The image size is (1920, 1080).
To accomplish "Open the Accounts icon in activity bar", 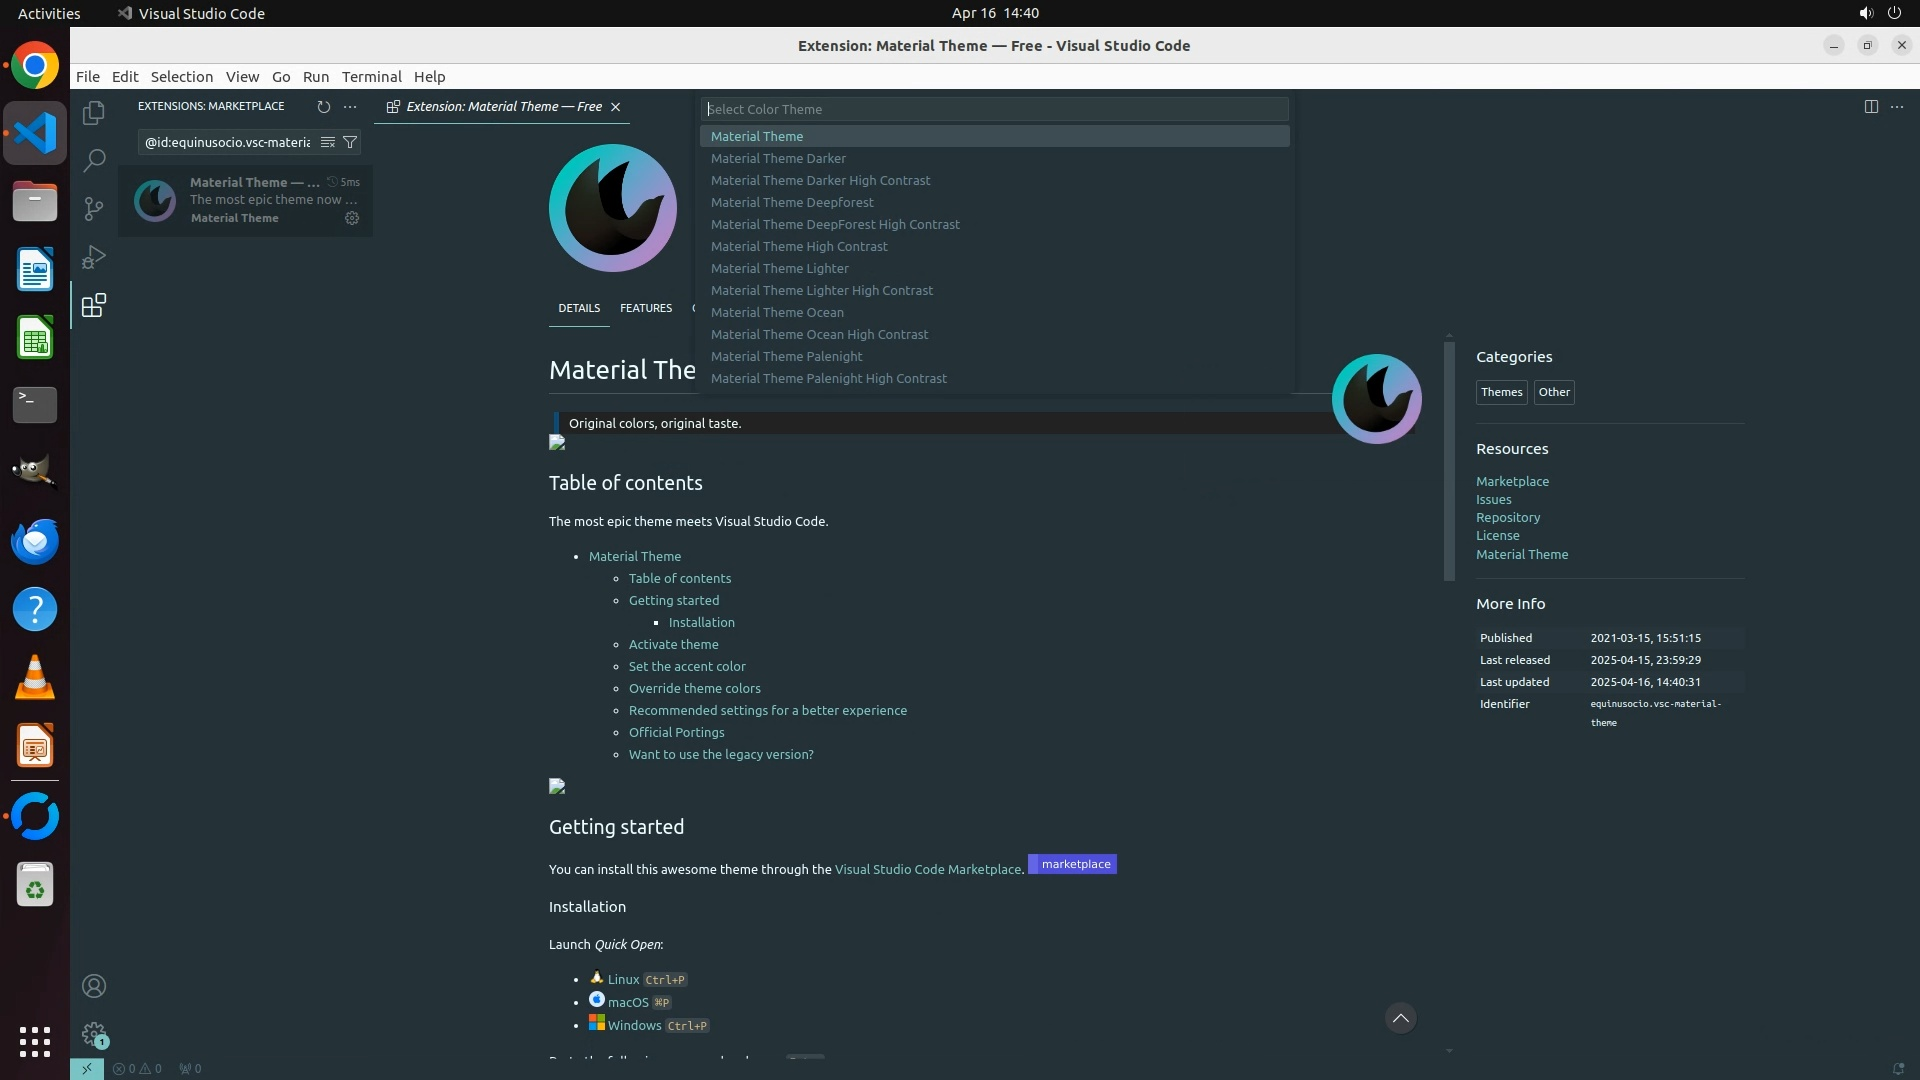I will point(94,986).
